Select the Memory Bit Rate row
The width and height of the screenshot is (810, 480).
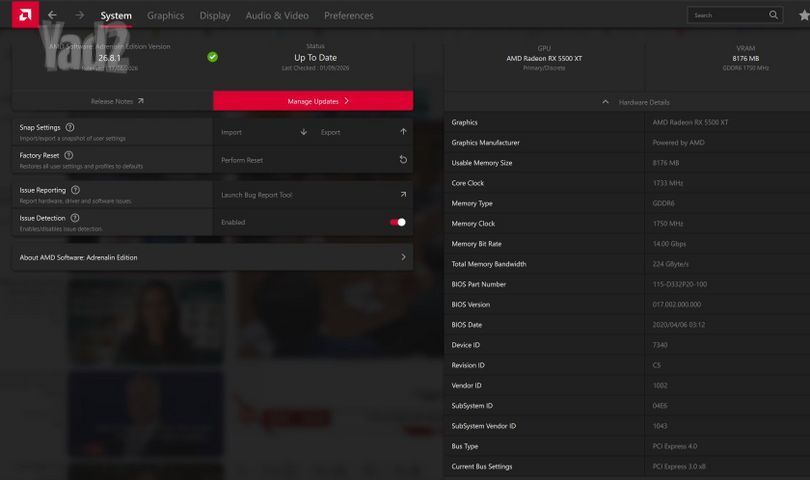[627, 243]
